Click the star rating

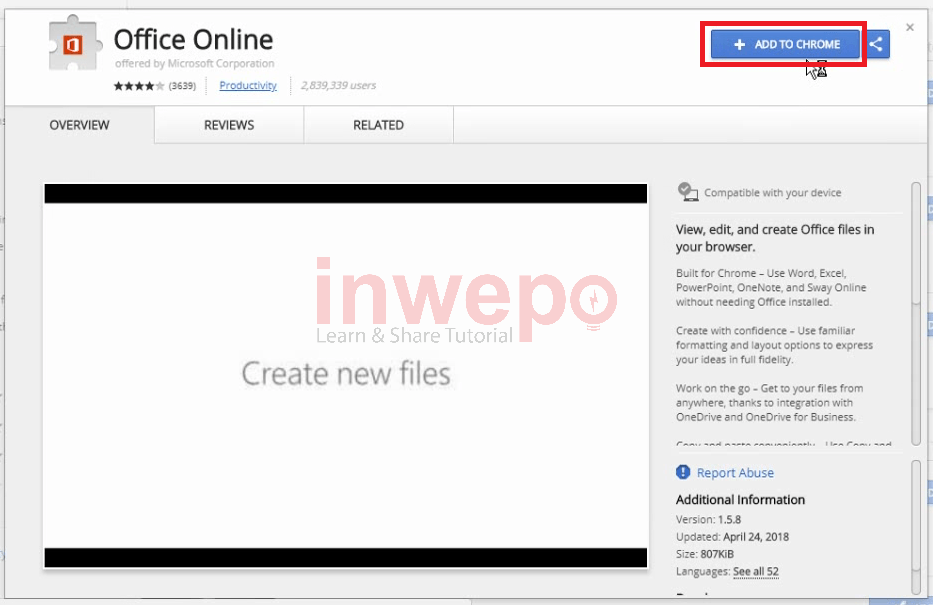[x=139, y=86]
